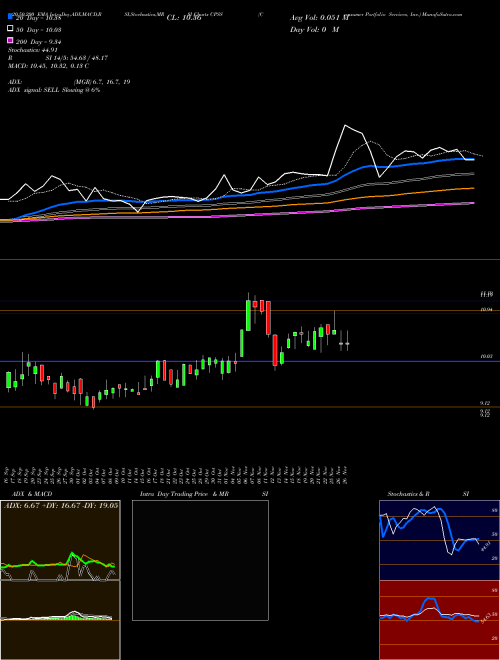Click the blue Stochastics sub-chart panel
The width and height of the screenshot is (500, 660).
pos(439,540)
